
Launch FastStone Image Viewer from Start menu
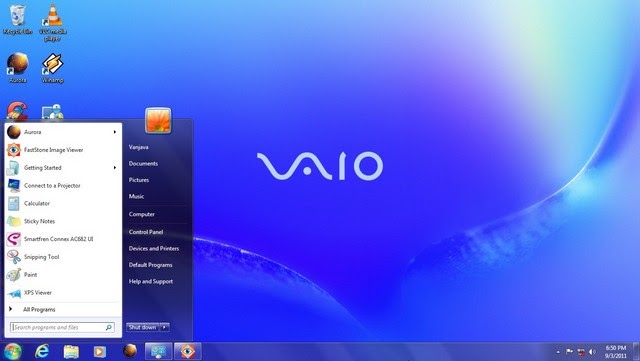pyautogui.click(x=63, y=150)
